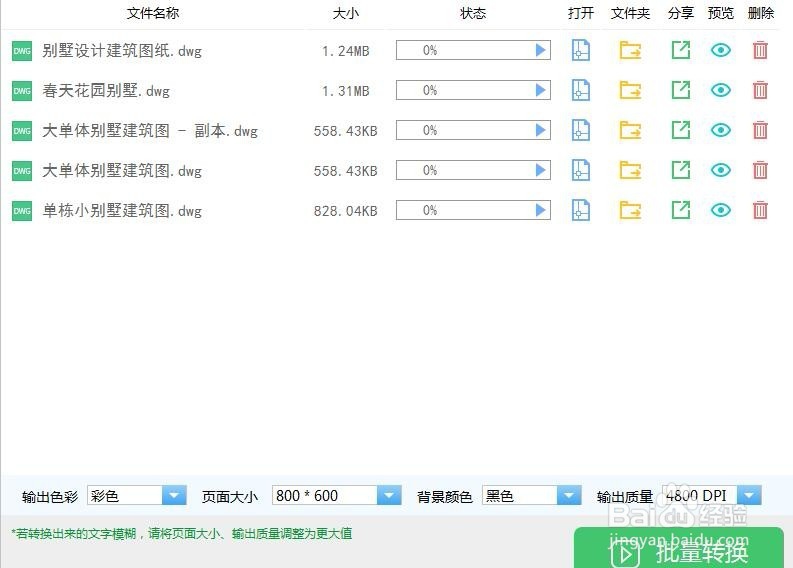This screenshot has width=793, height=568.
Task: Click the DWG file icon of 春天花园别墅.dwg
Action: pyautogui.click(x=22, y=91)
